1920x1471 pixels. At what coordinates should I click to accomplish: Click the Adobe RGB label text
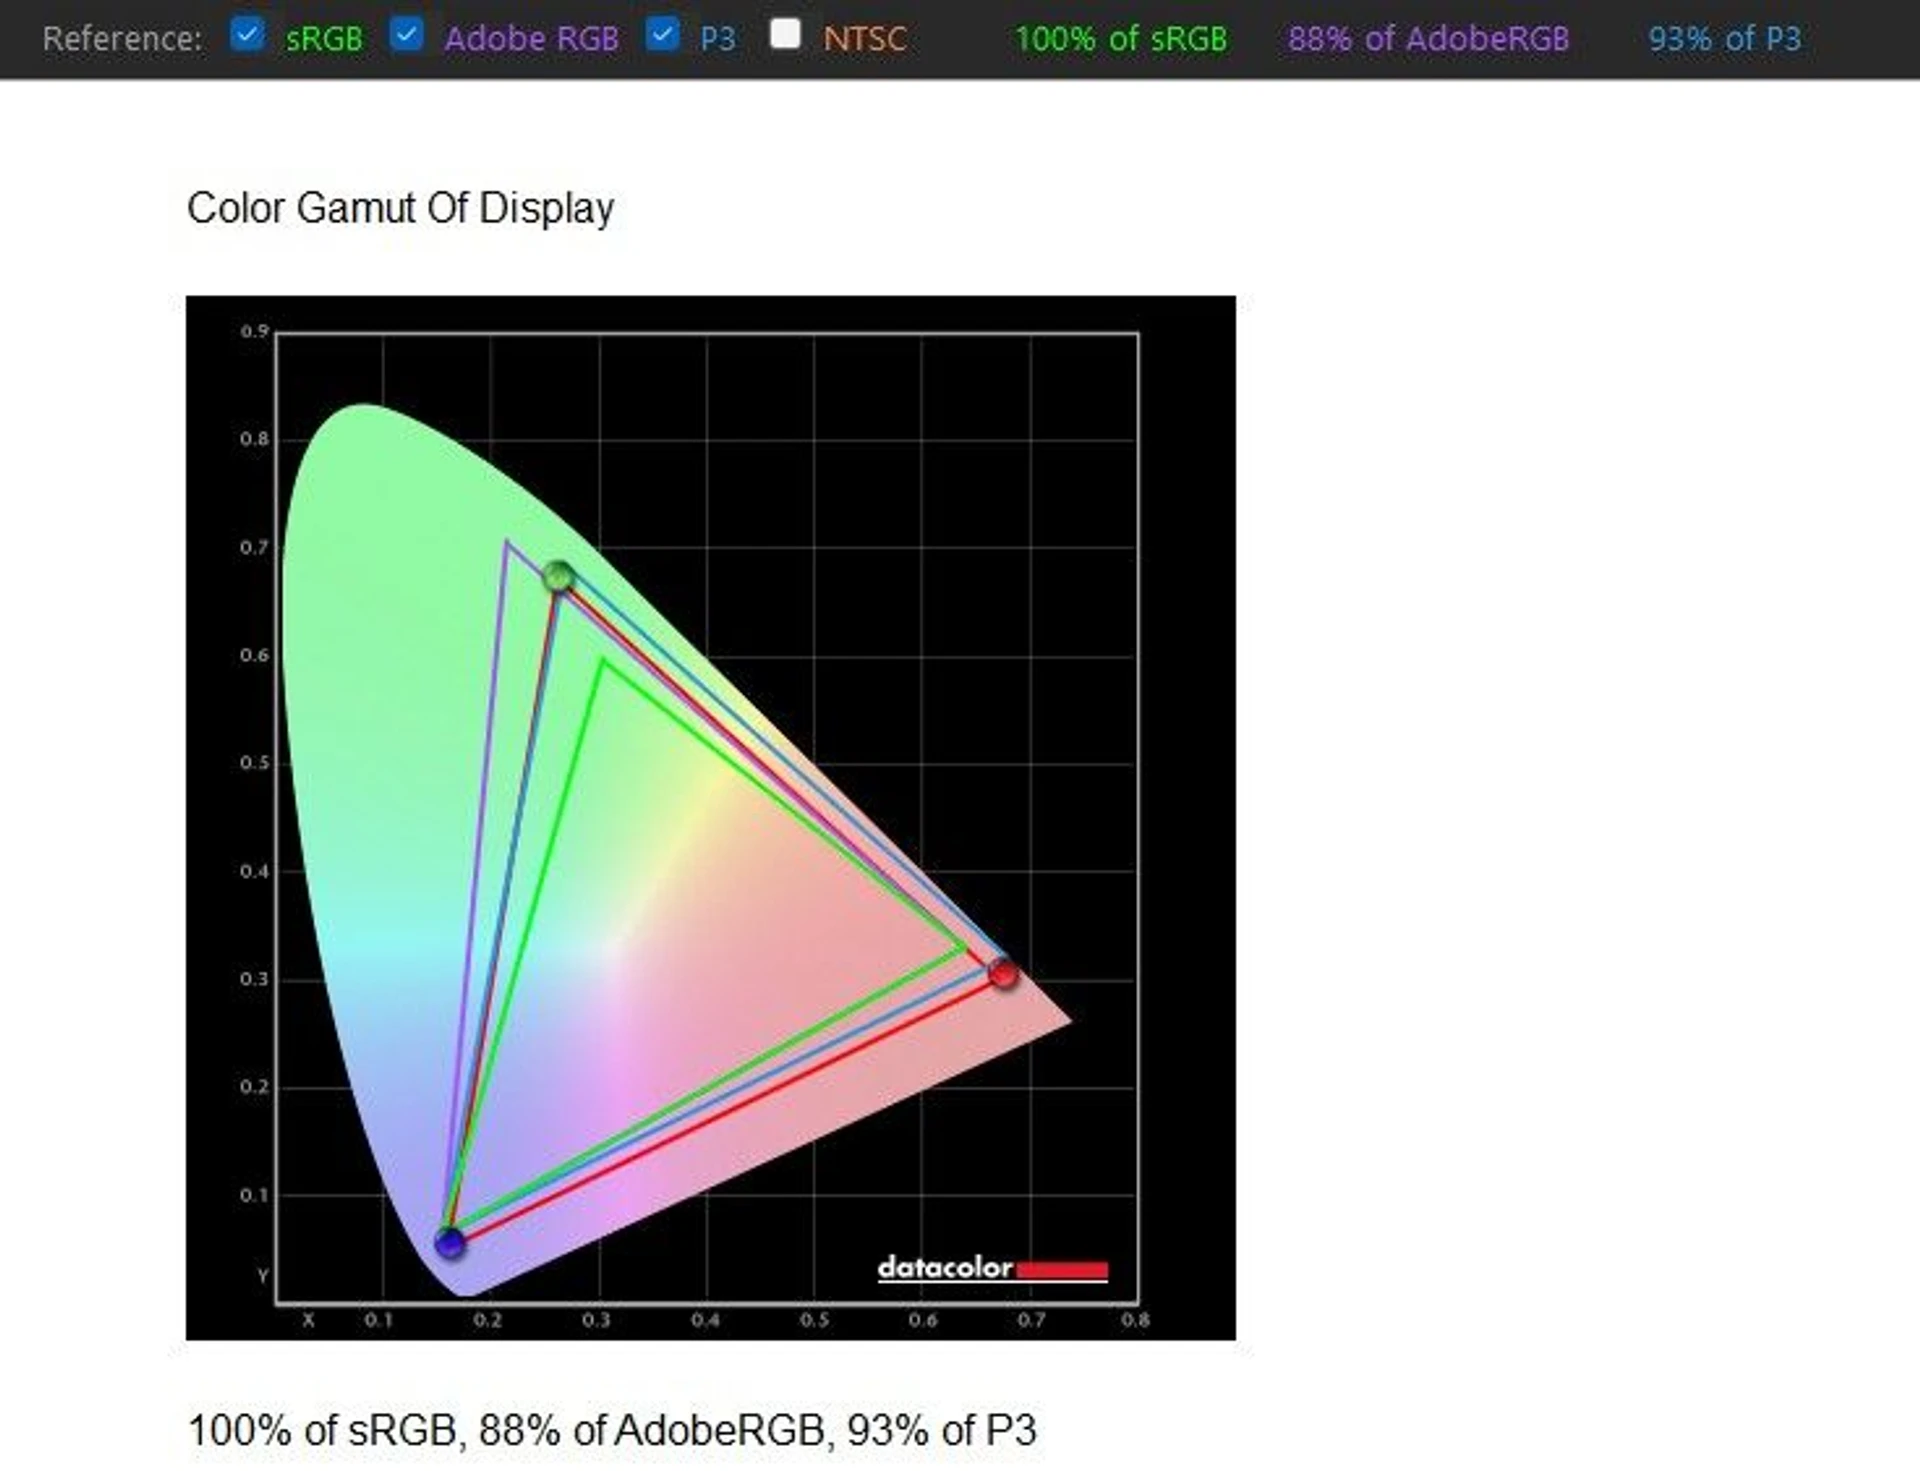531,39
